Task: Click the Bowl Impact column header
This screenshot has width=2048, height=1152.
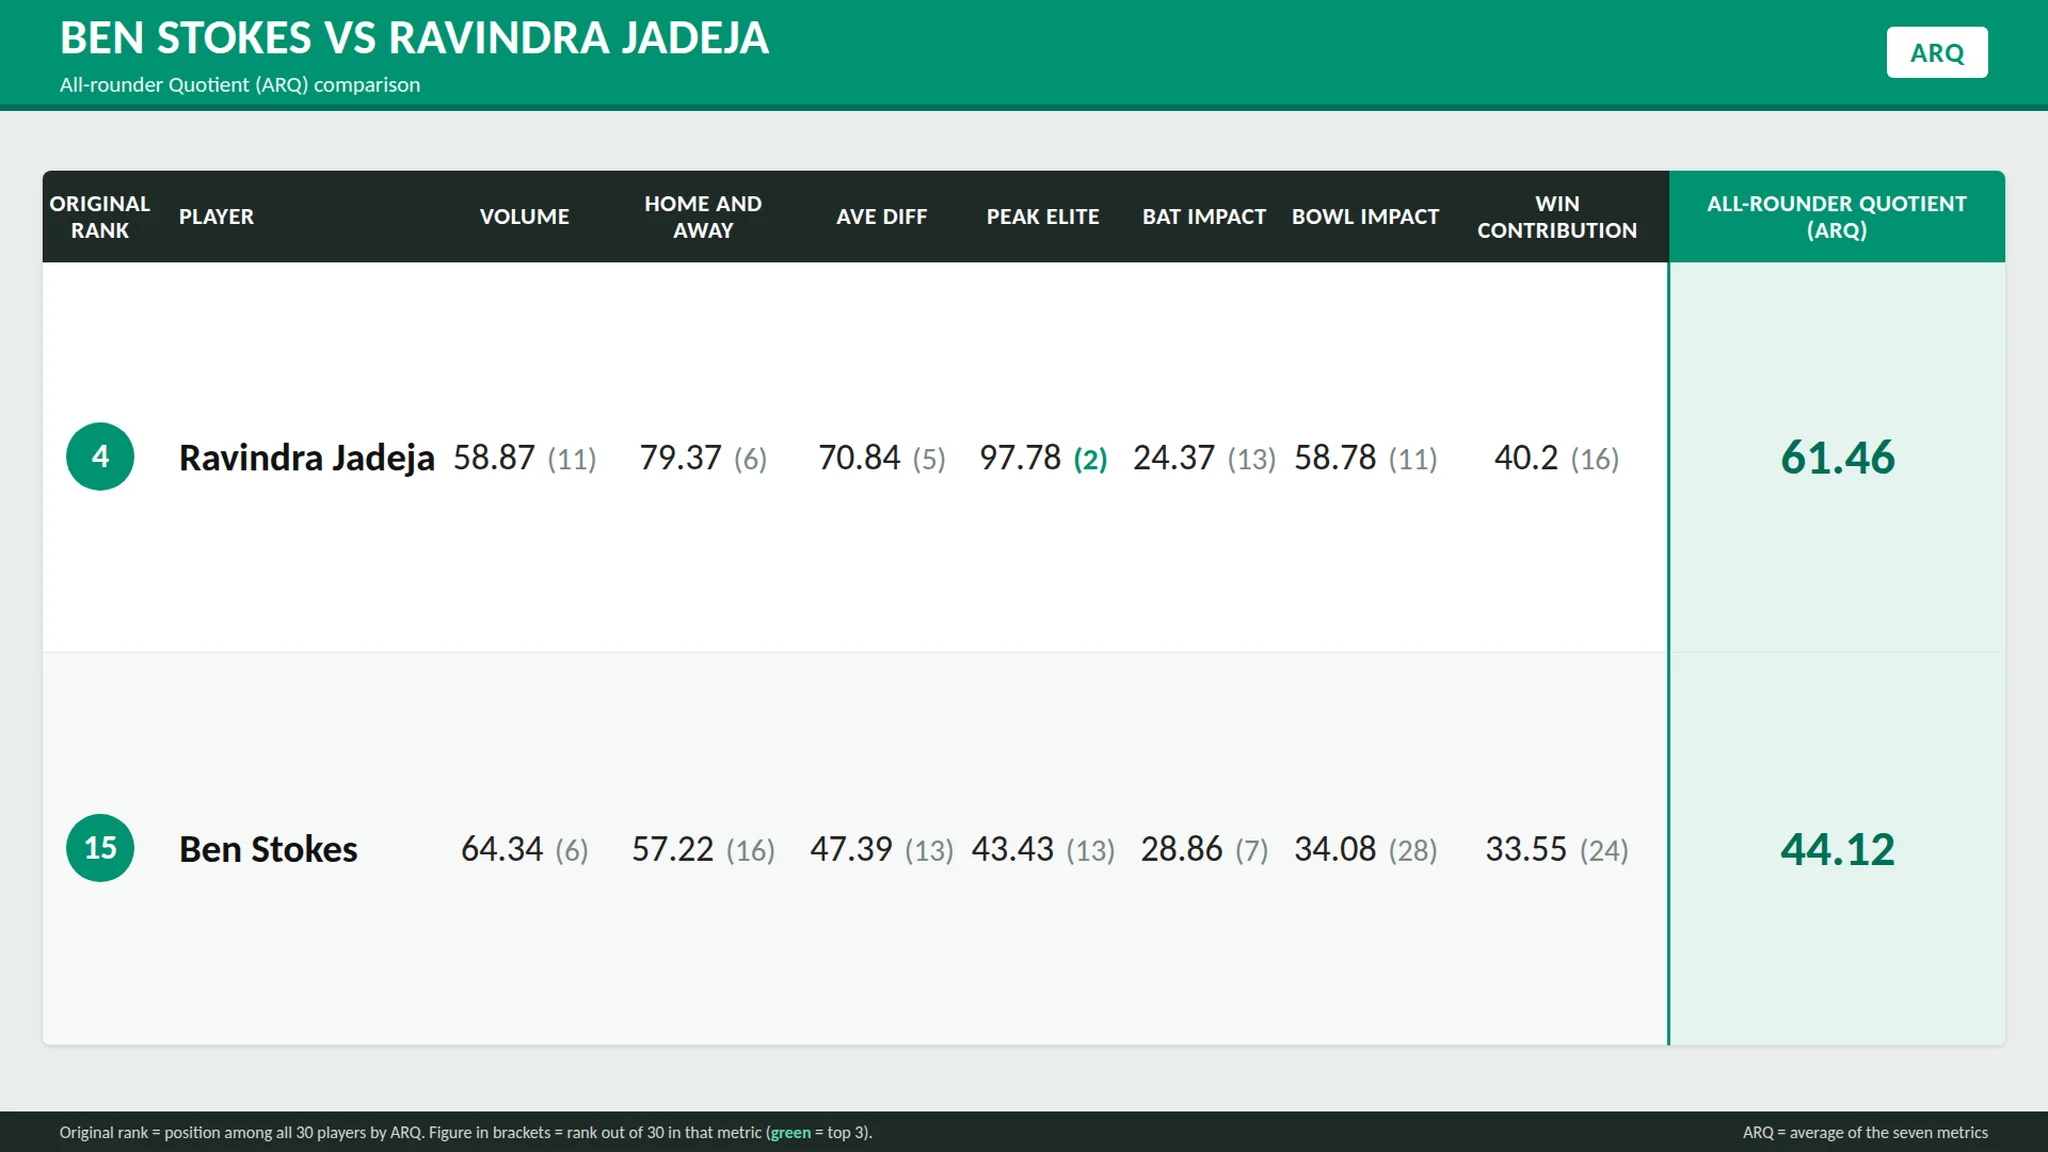Action: coord(1365,217)
